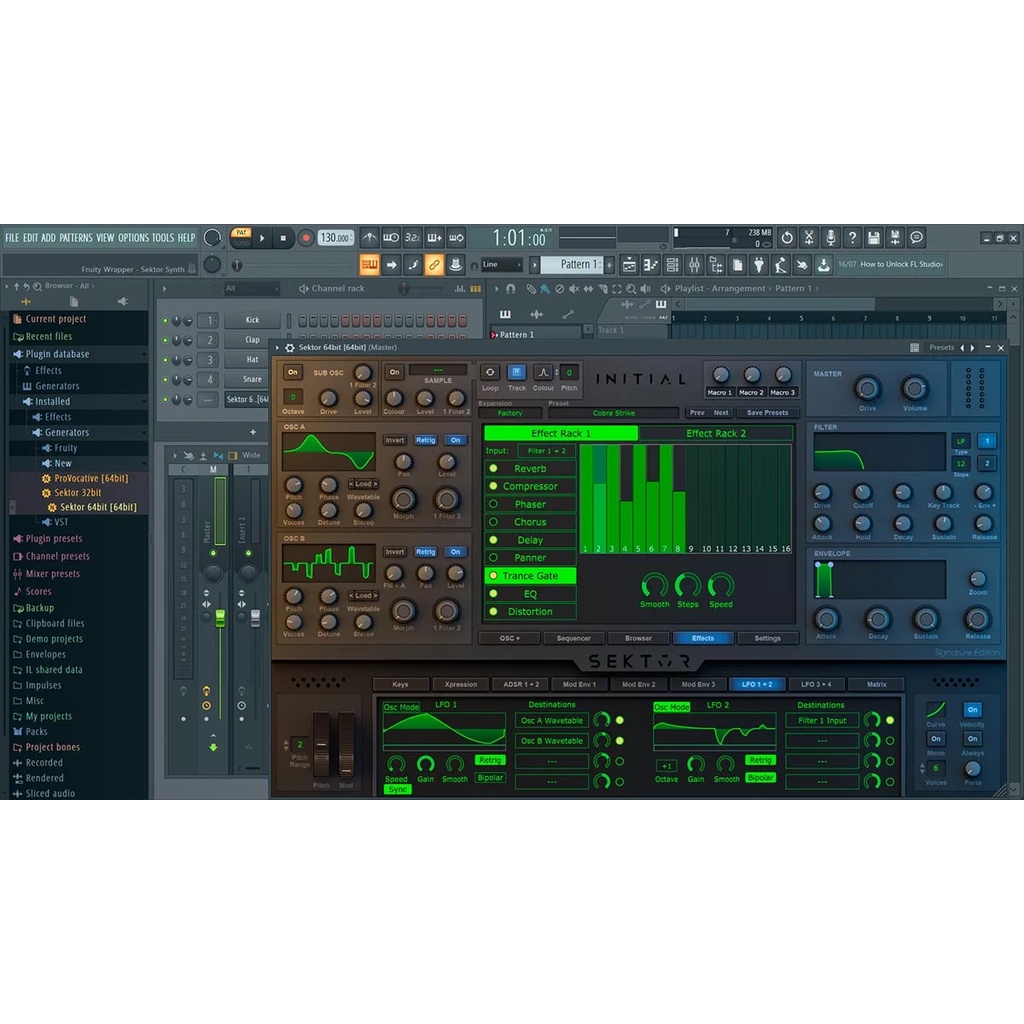The image size is (1024, 1024).
Task: Toggle PAT/SONG mode switch
Action: (x=241, y=238)
